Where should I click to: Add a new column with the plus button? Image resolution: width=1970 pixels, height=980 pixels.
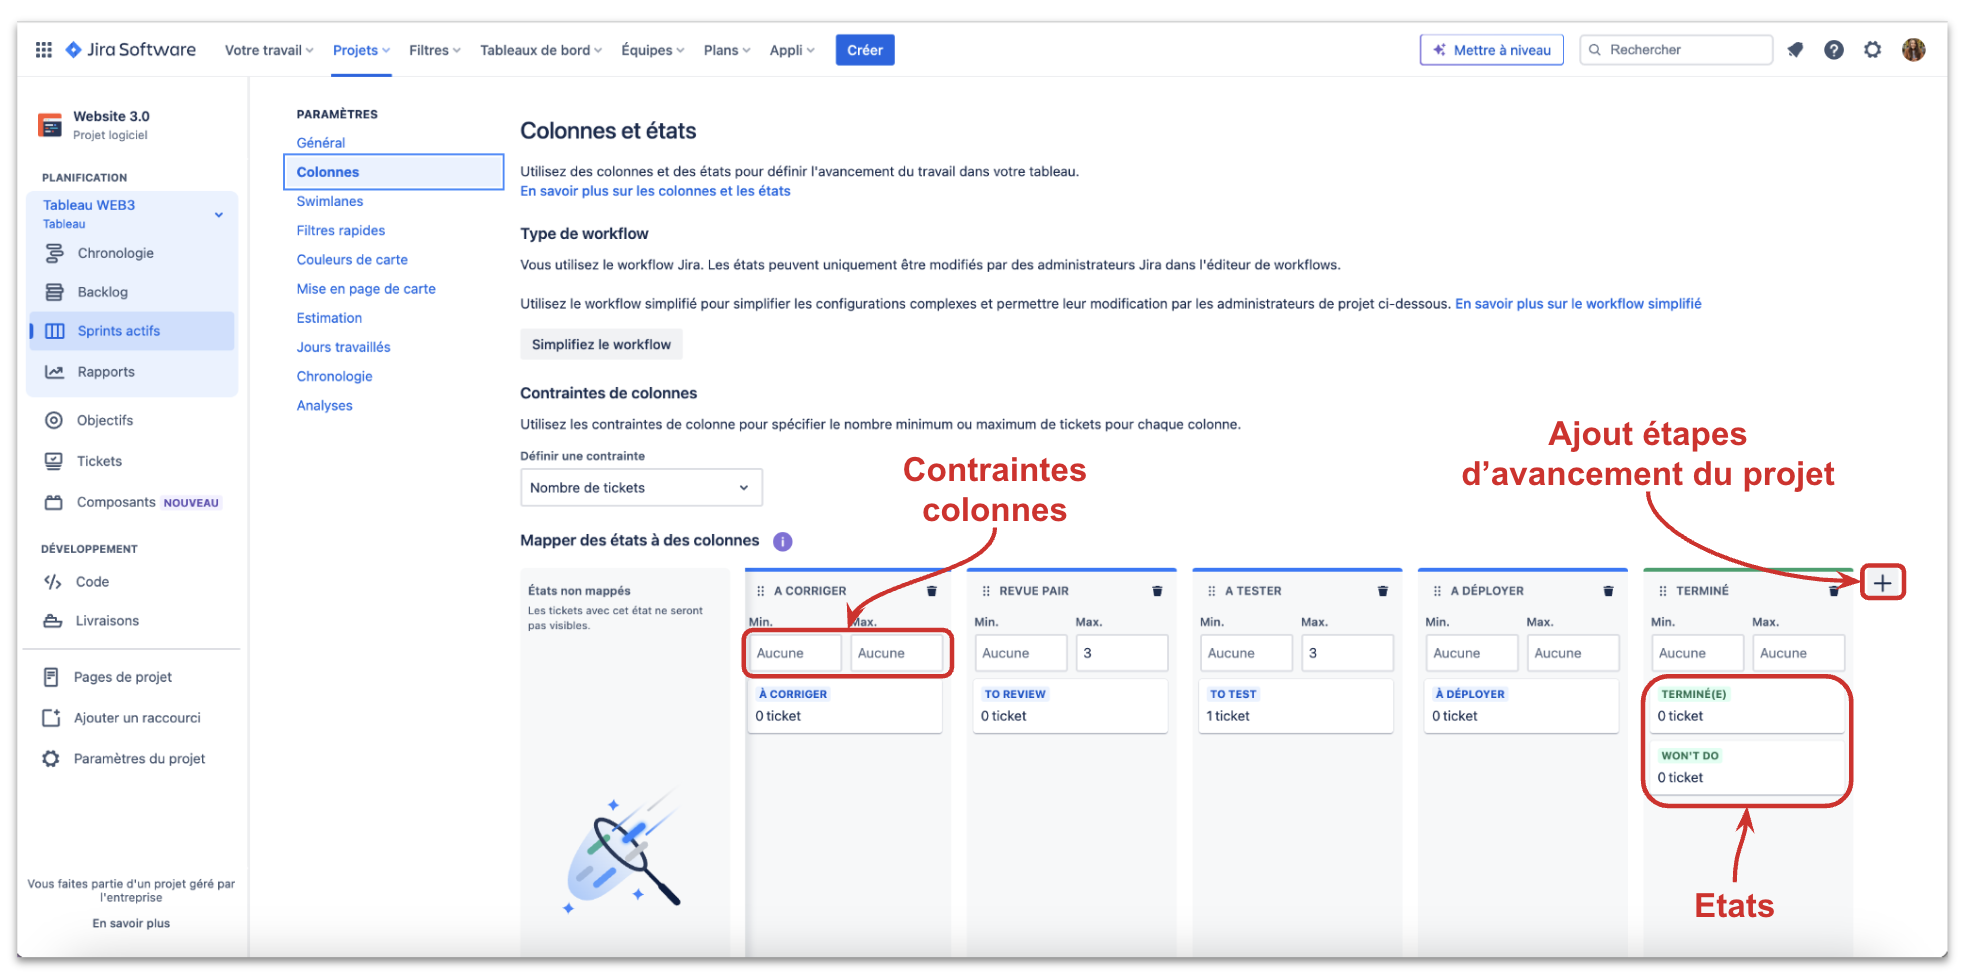coord(1881,582)
